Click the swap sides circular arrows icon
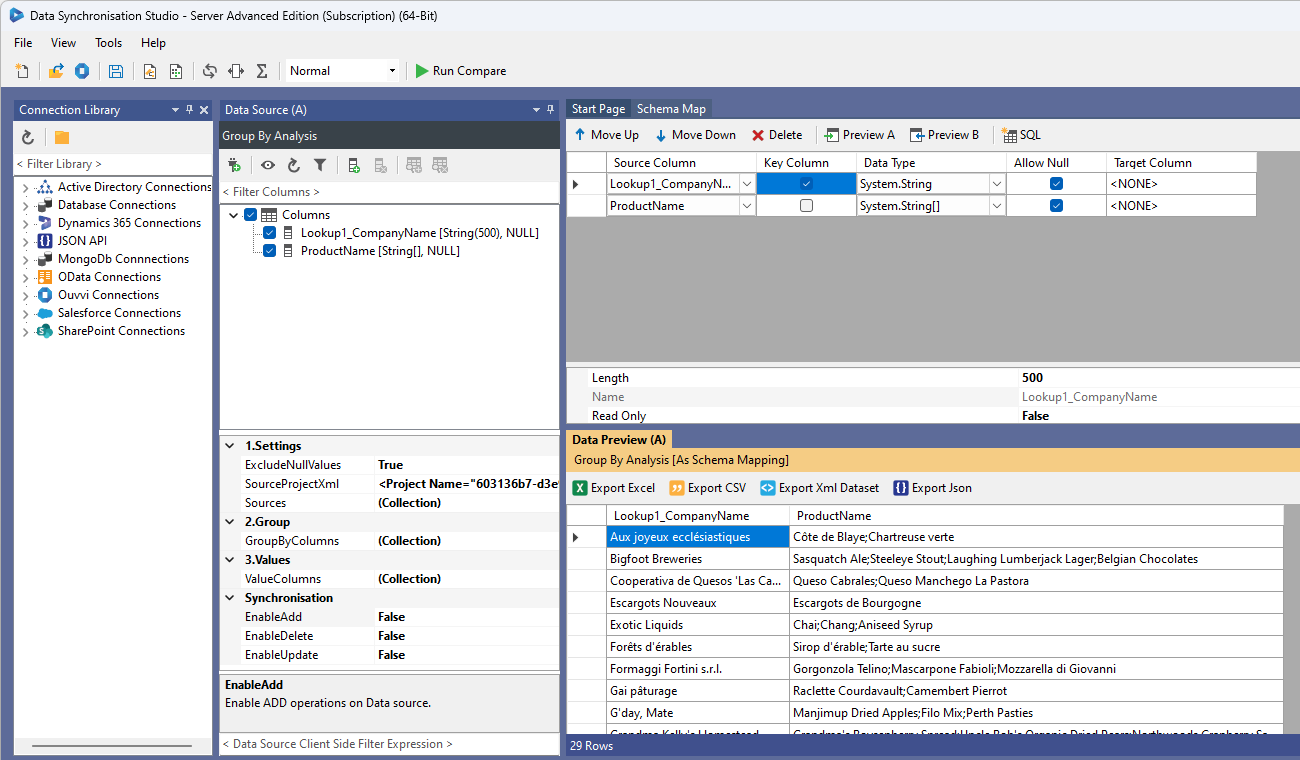The image size is (1300, 760). click(x=210, y=71)
